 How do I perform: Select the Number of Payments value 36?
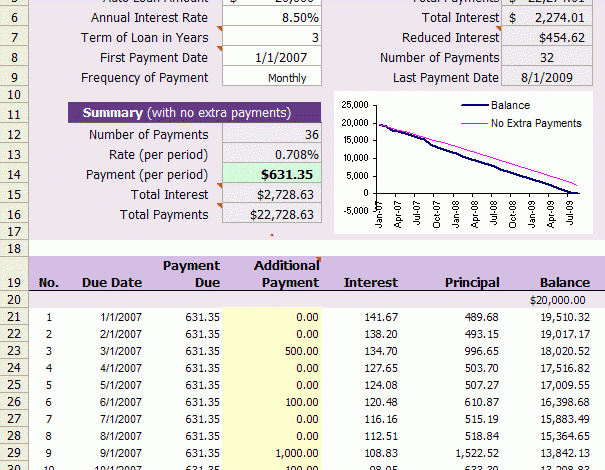click(x=272, y=134)
